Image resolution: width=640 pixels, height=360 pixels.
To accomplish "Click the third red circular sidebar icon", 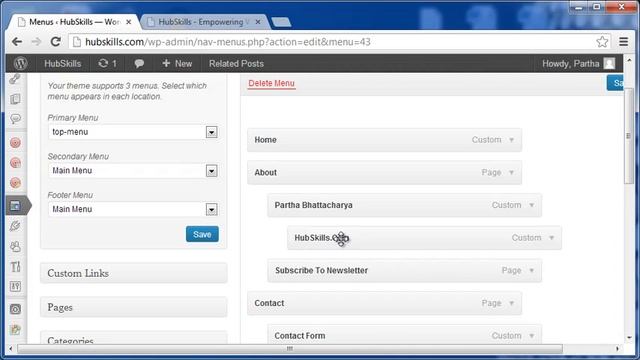I will tap(15, 182).
